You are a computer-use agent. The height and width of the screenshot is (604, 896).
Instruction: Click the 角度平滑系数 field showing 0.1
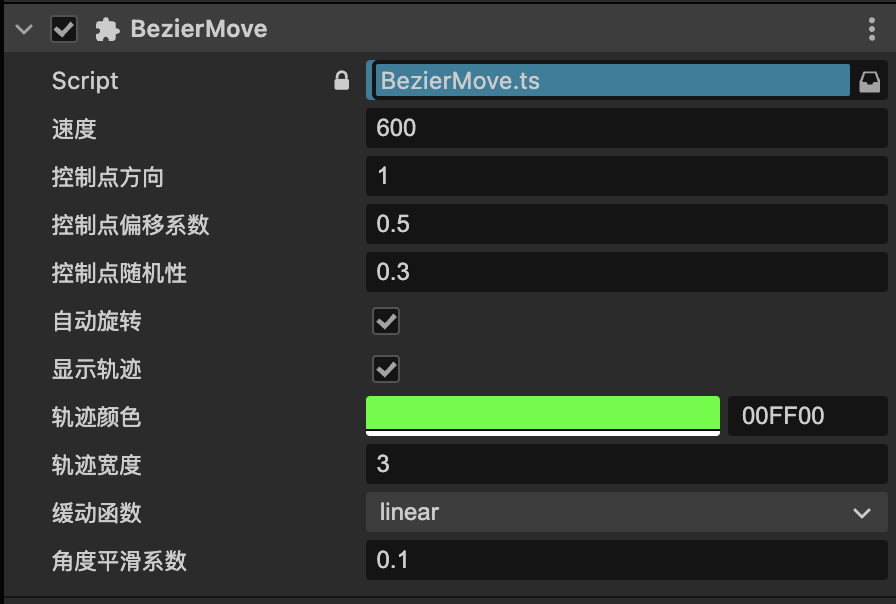coord(626,560)
